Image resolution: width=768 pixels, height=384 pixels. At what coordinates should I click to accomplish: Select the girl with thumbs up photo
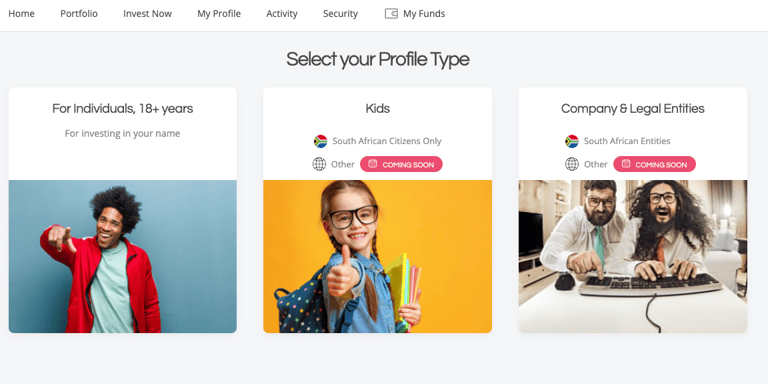tap(378, 257)
